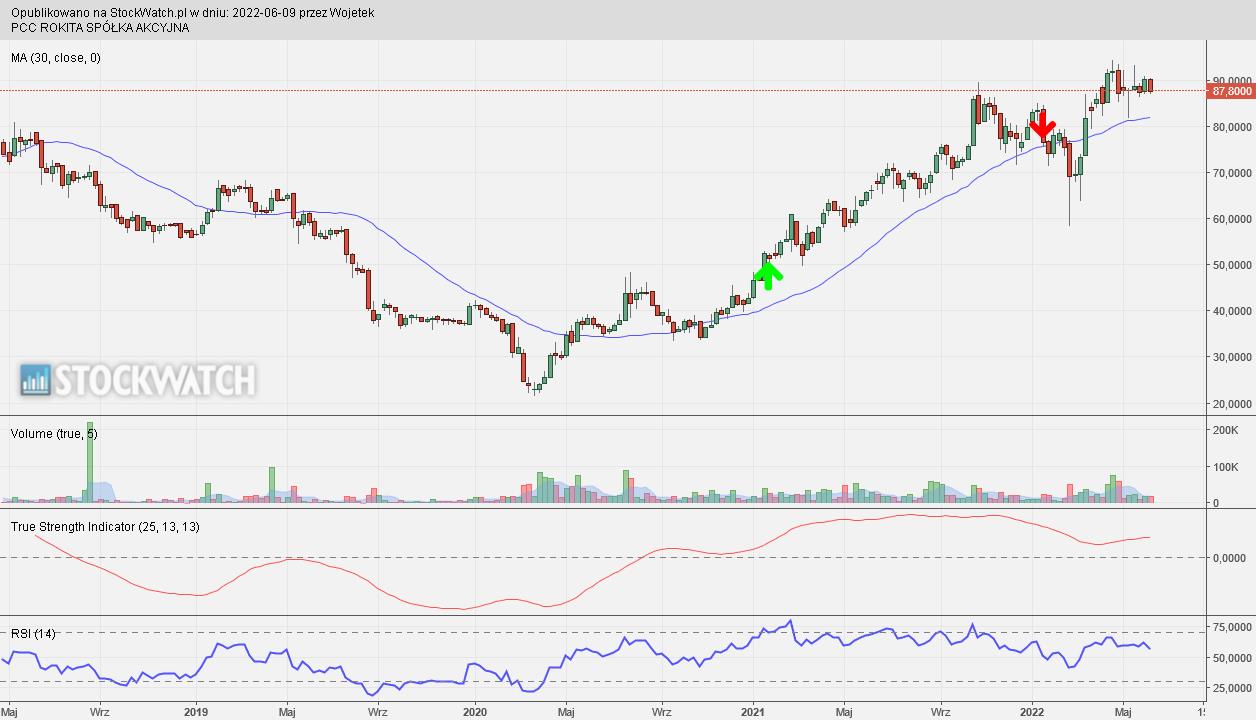Select the Volume (true, 5) panel label
Viewport: 1256px width, 720px height.
pyautogui.click(x=54, y=434)
